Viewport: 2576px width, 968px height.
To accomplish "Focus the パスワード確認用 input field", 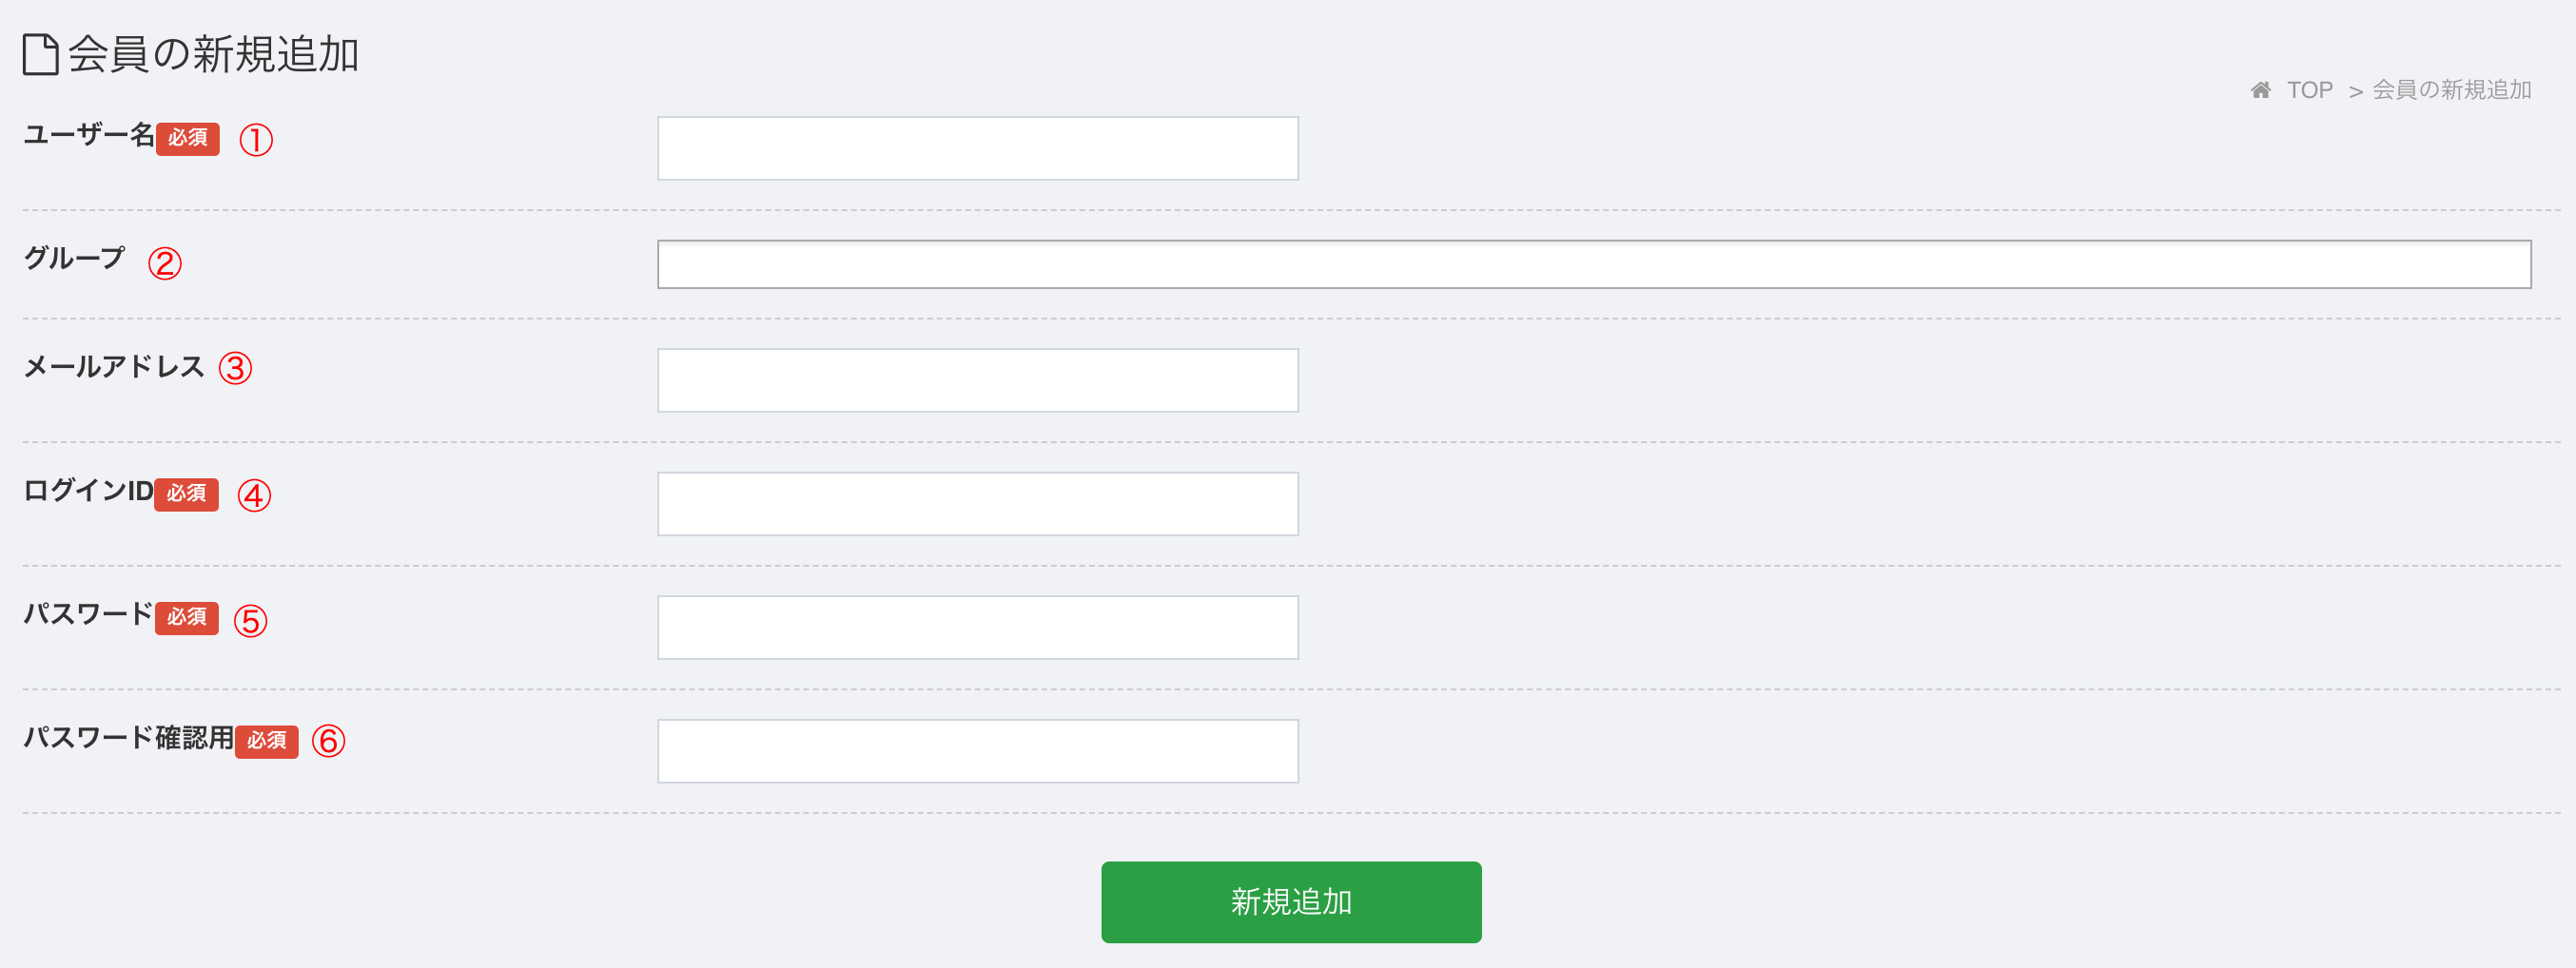I will (x=978, y=751).
